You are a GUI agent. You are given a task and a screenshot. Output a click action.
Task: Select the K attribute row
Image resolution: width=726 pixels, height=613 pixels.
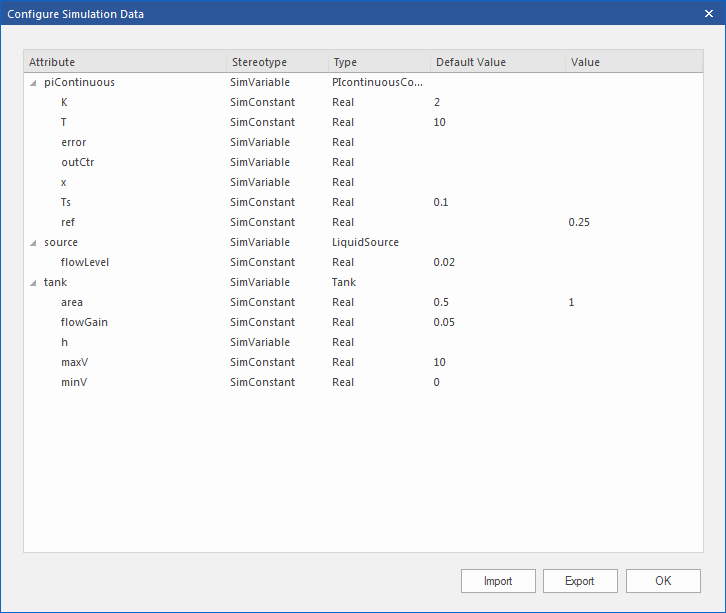click(x=65, y=102)
